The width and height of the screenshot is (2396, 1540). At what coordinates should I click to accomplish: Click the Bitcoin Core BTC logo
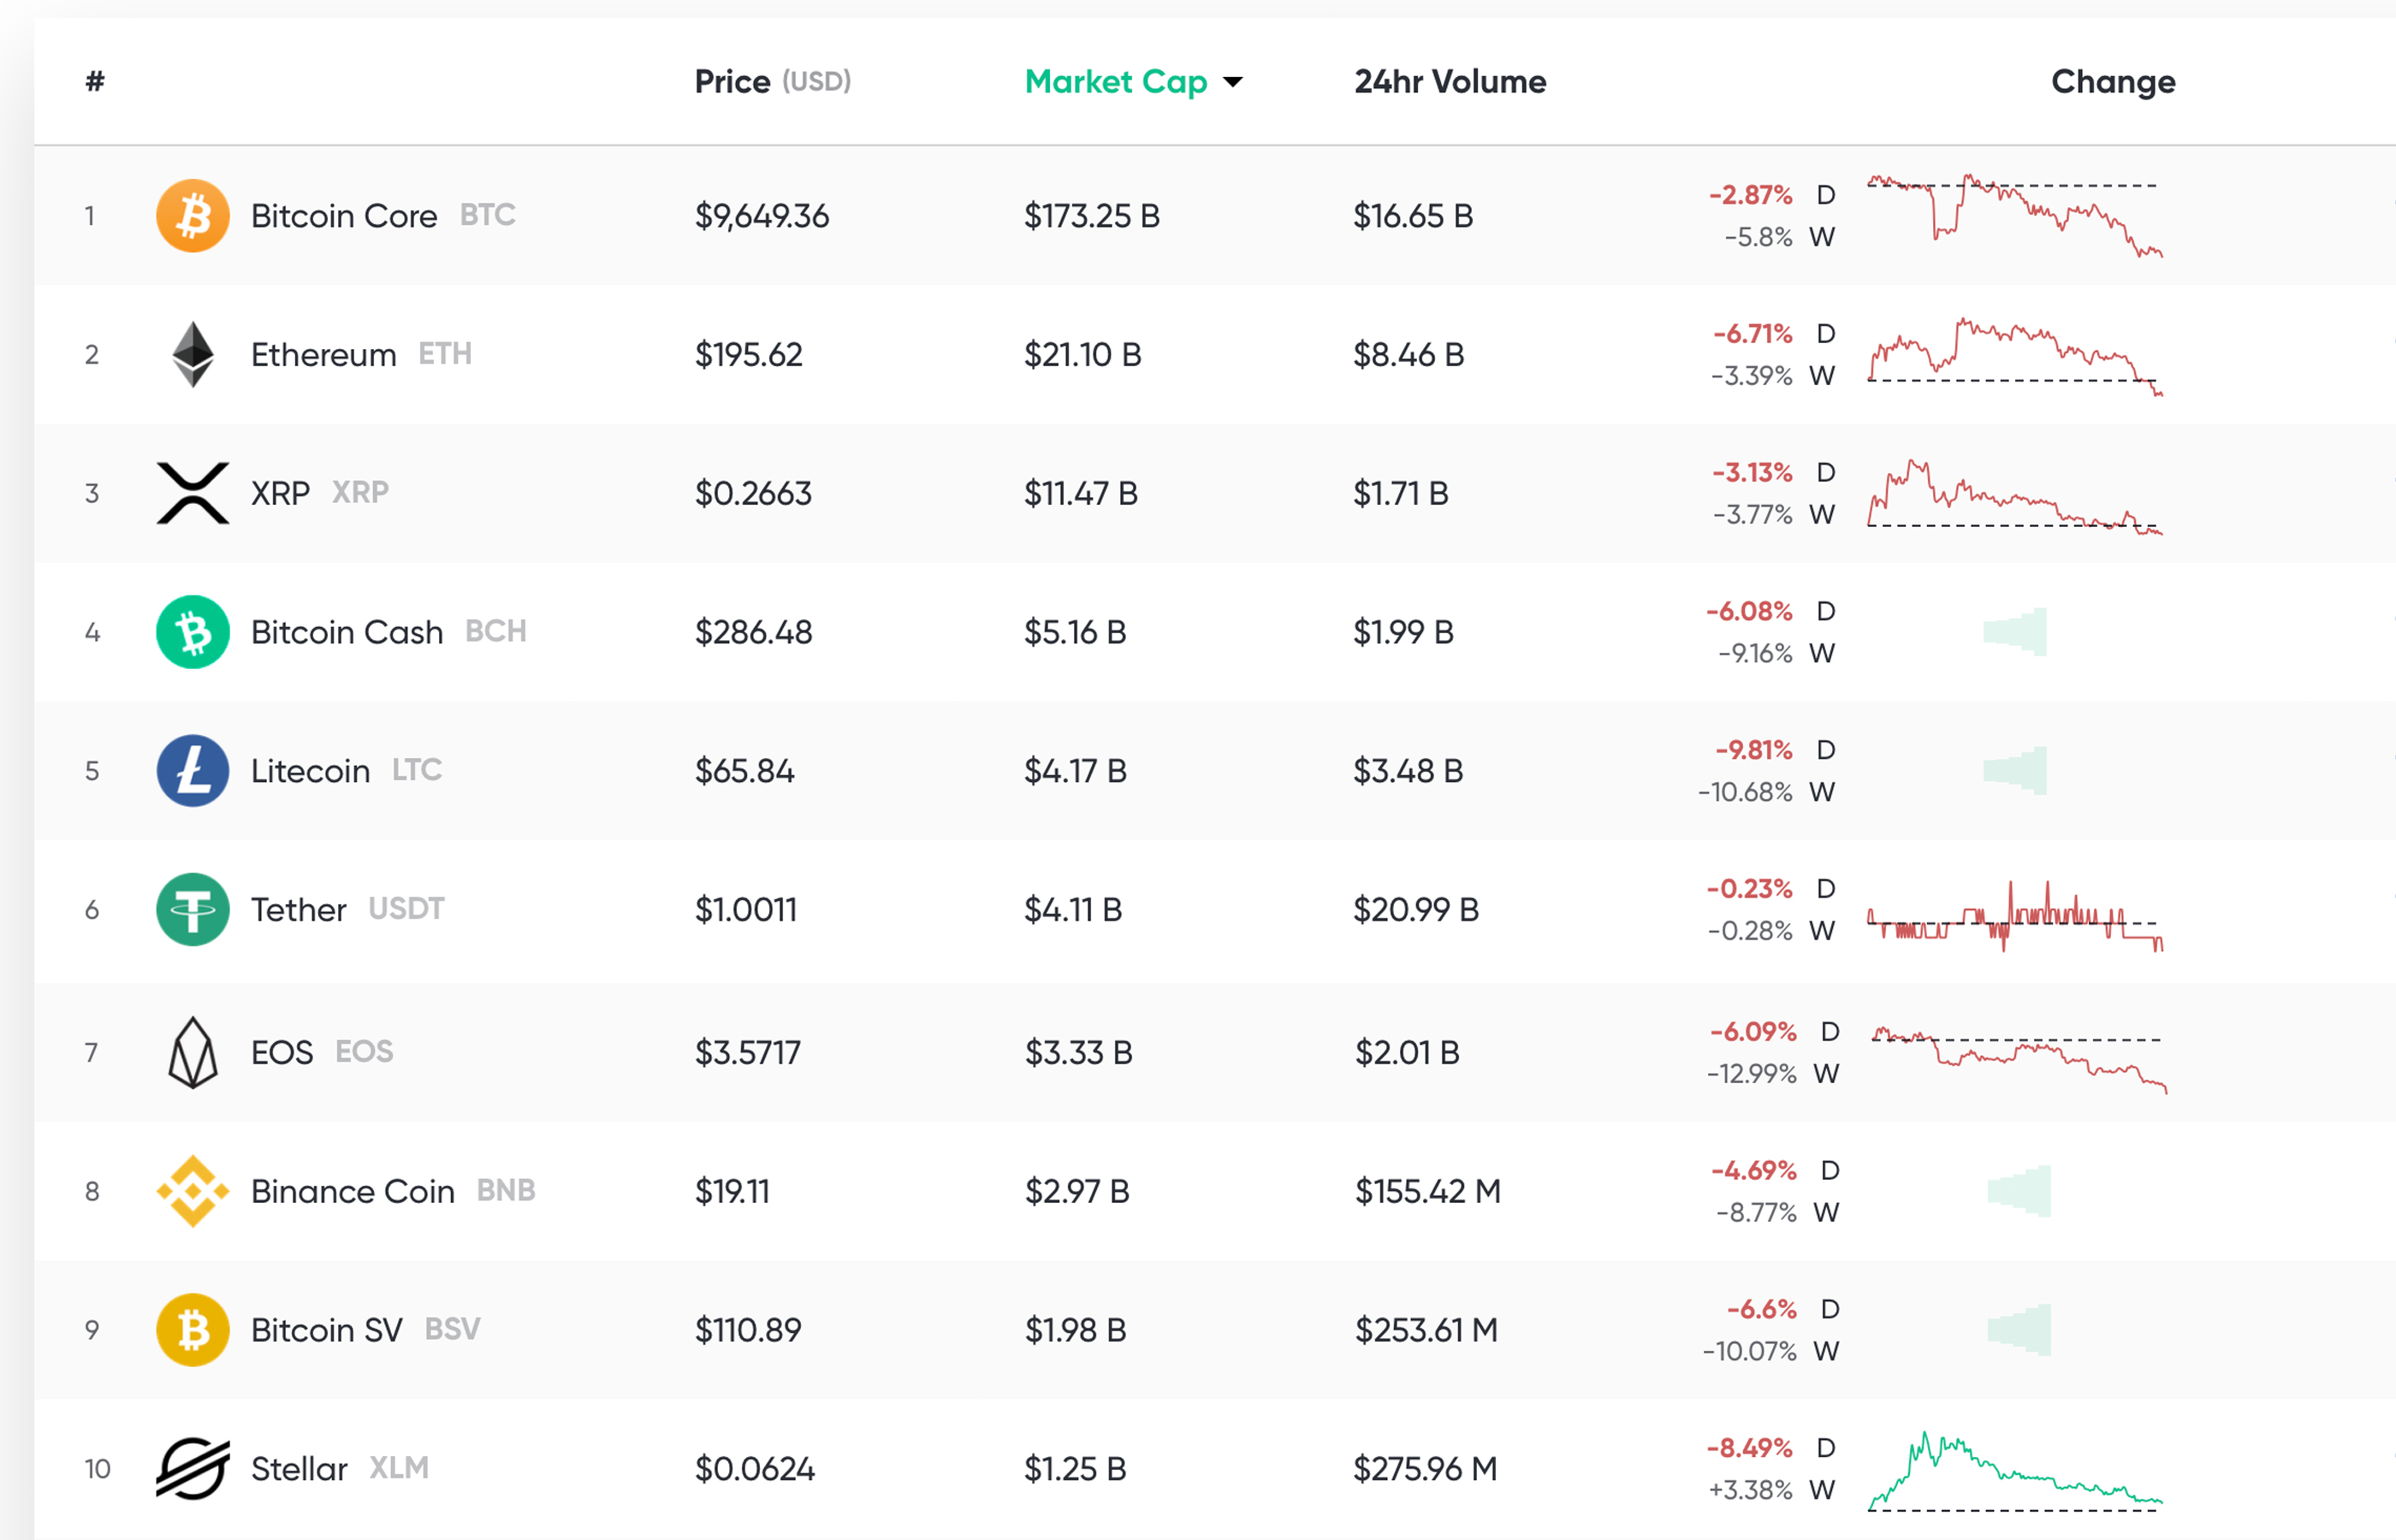tap(193, 214)
